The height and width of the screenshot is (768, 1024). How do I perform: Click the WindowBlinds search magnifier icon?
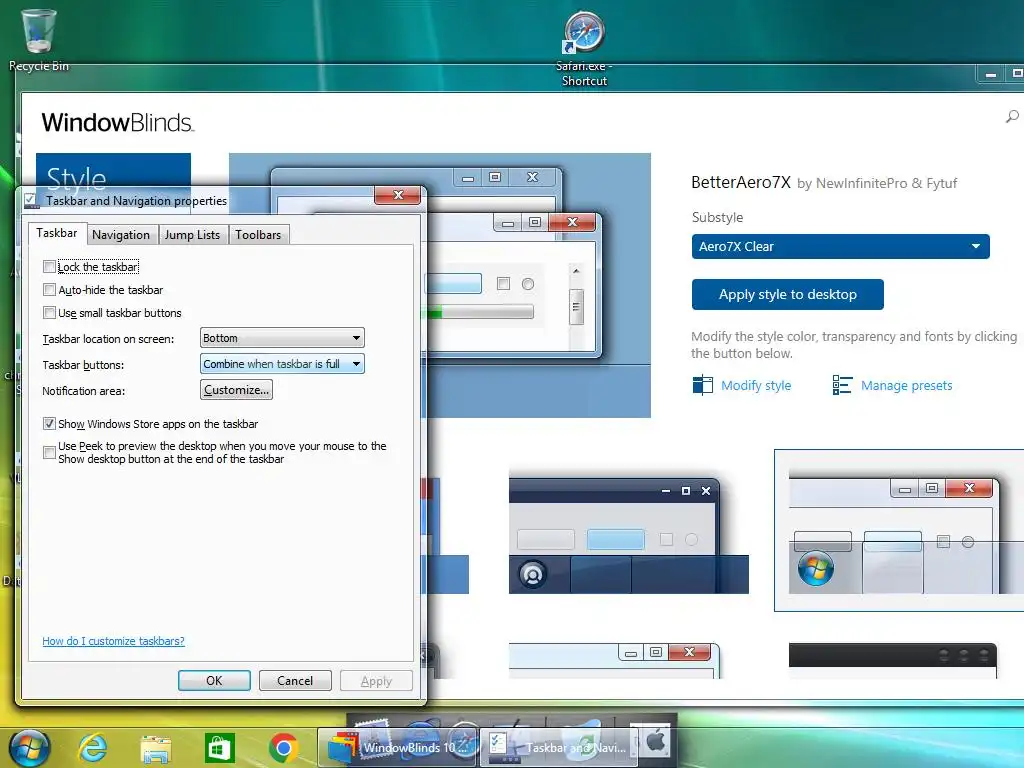1012,117
